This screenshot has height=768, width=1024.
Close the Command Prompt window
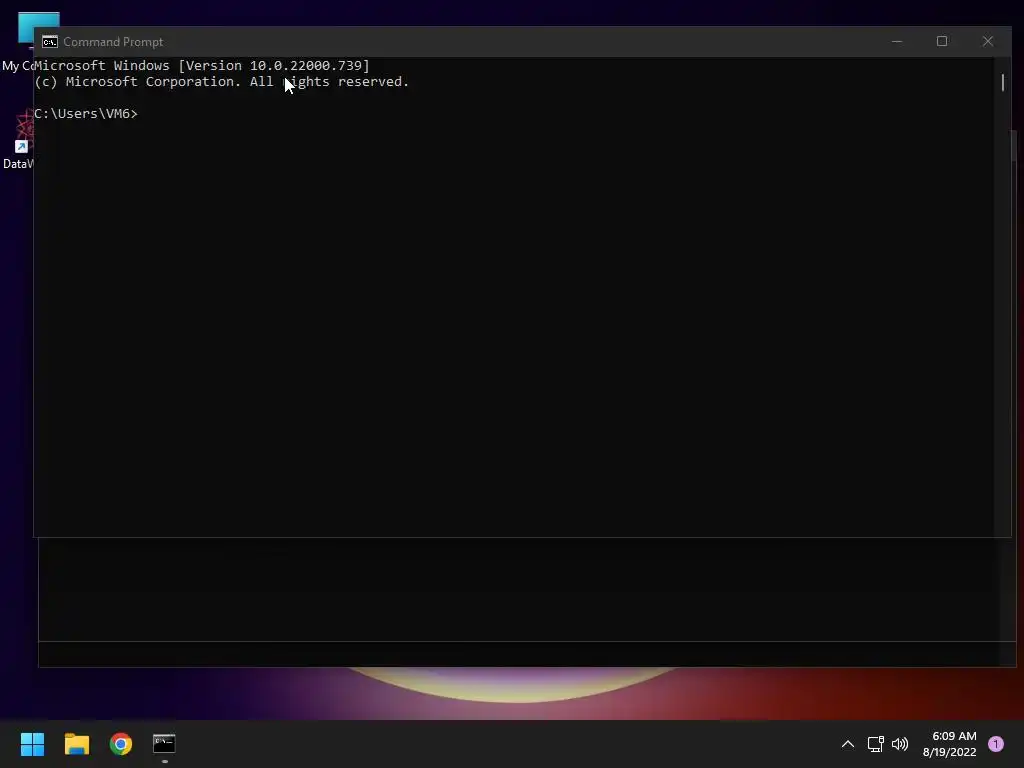pos(988,41)
